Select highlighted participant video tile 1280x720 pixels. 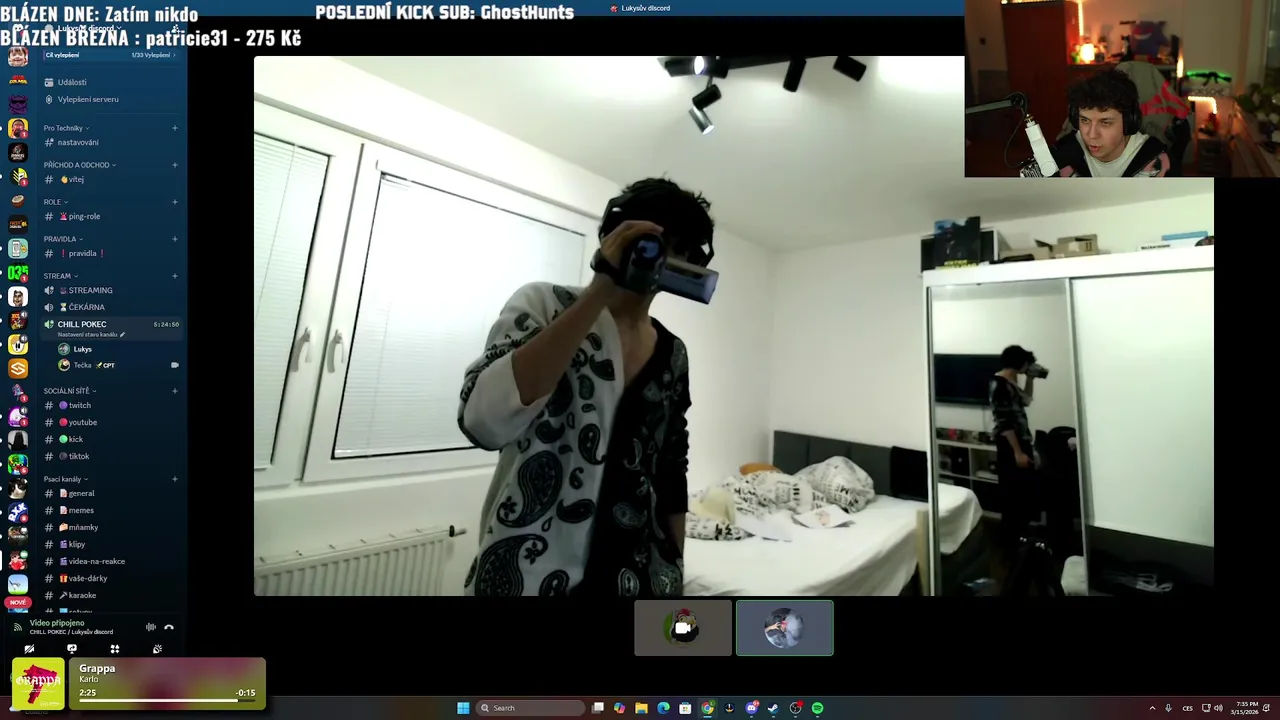click(x=785, y=628)
